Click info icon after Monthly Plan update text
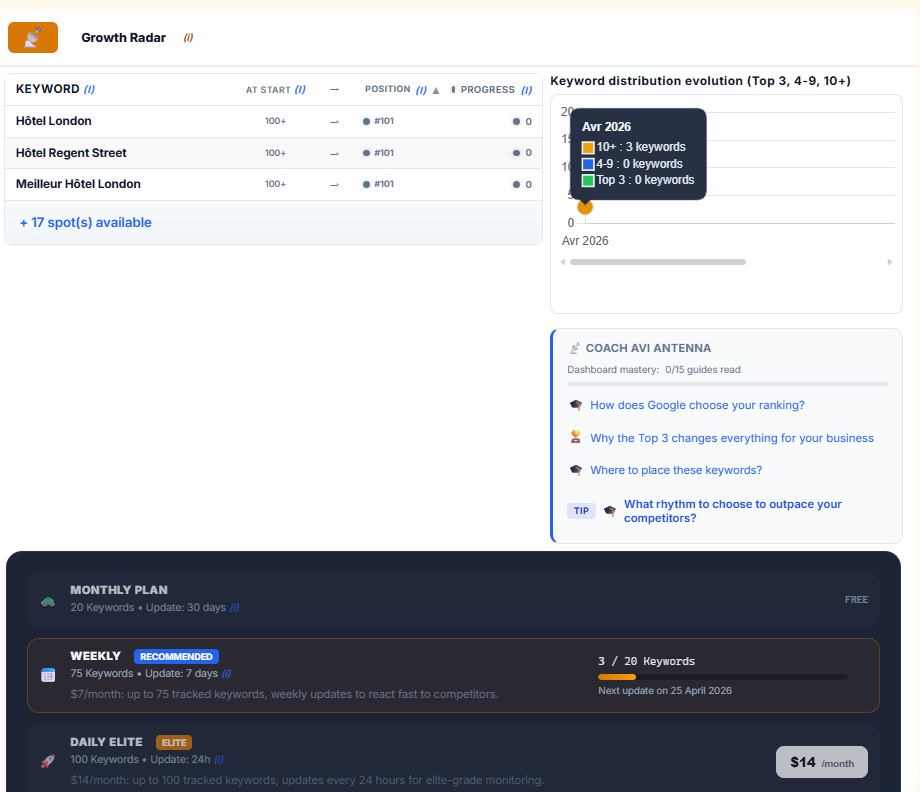This screenshot has height=792, width=920. click(x=235, y=608)
